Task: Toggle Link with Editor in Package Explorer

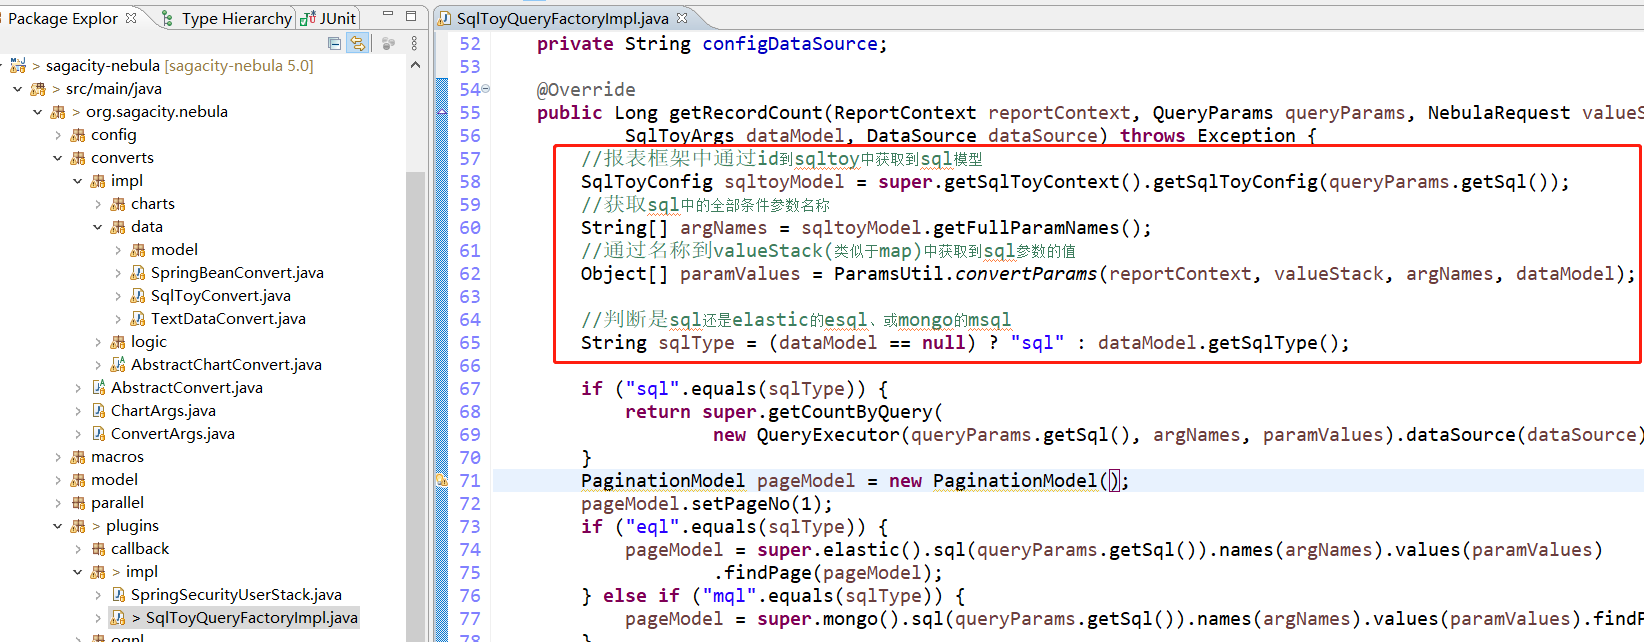Action: click(x=357, y=43)
